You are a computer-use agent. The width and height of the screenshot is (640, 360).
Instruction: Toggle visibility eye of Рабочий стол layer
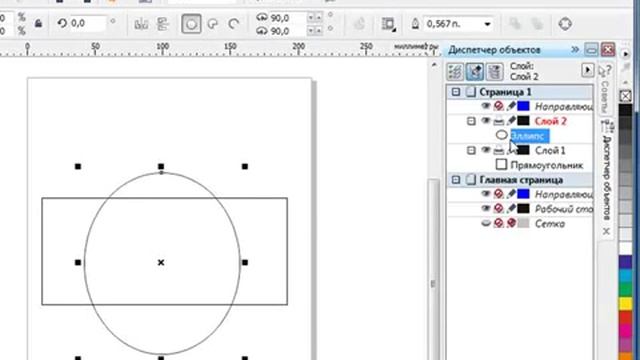pyautogui.click(x=486, y=209)
